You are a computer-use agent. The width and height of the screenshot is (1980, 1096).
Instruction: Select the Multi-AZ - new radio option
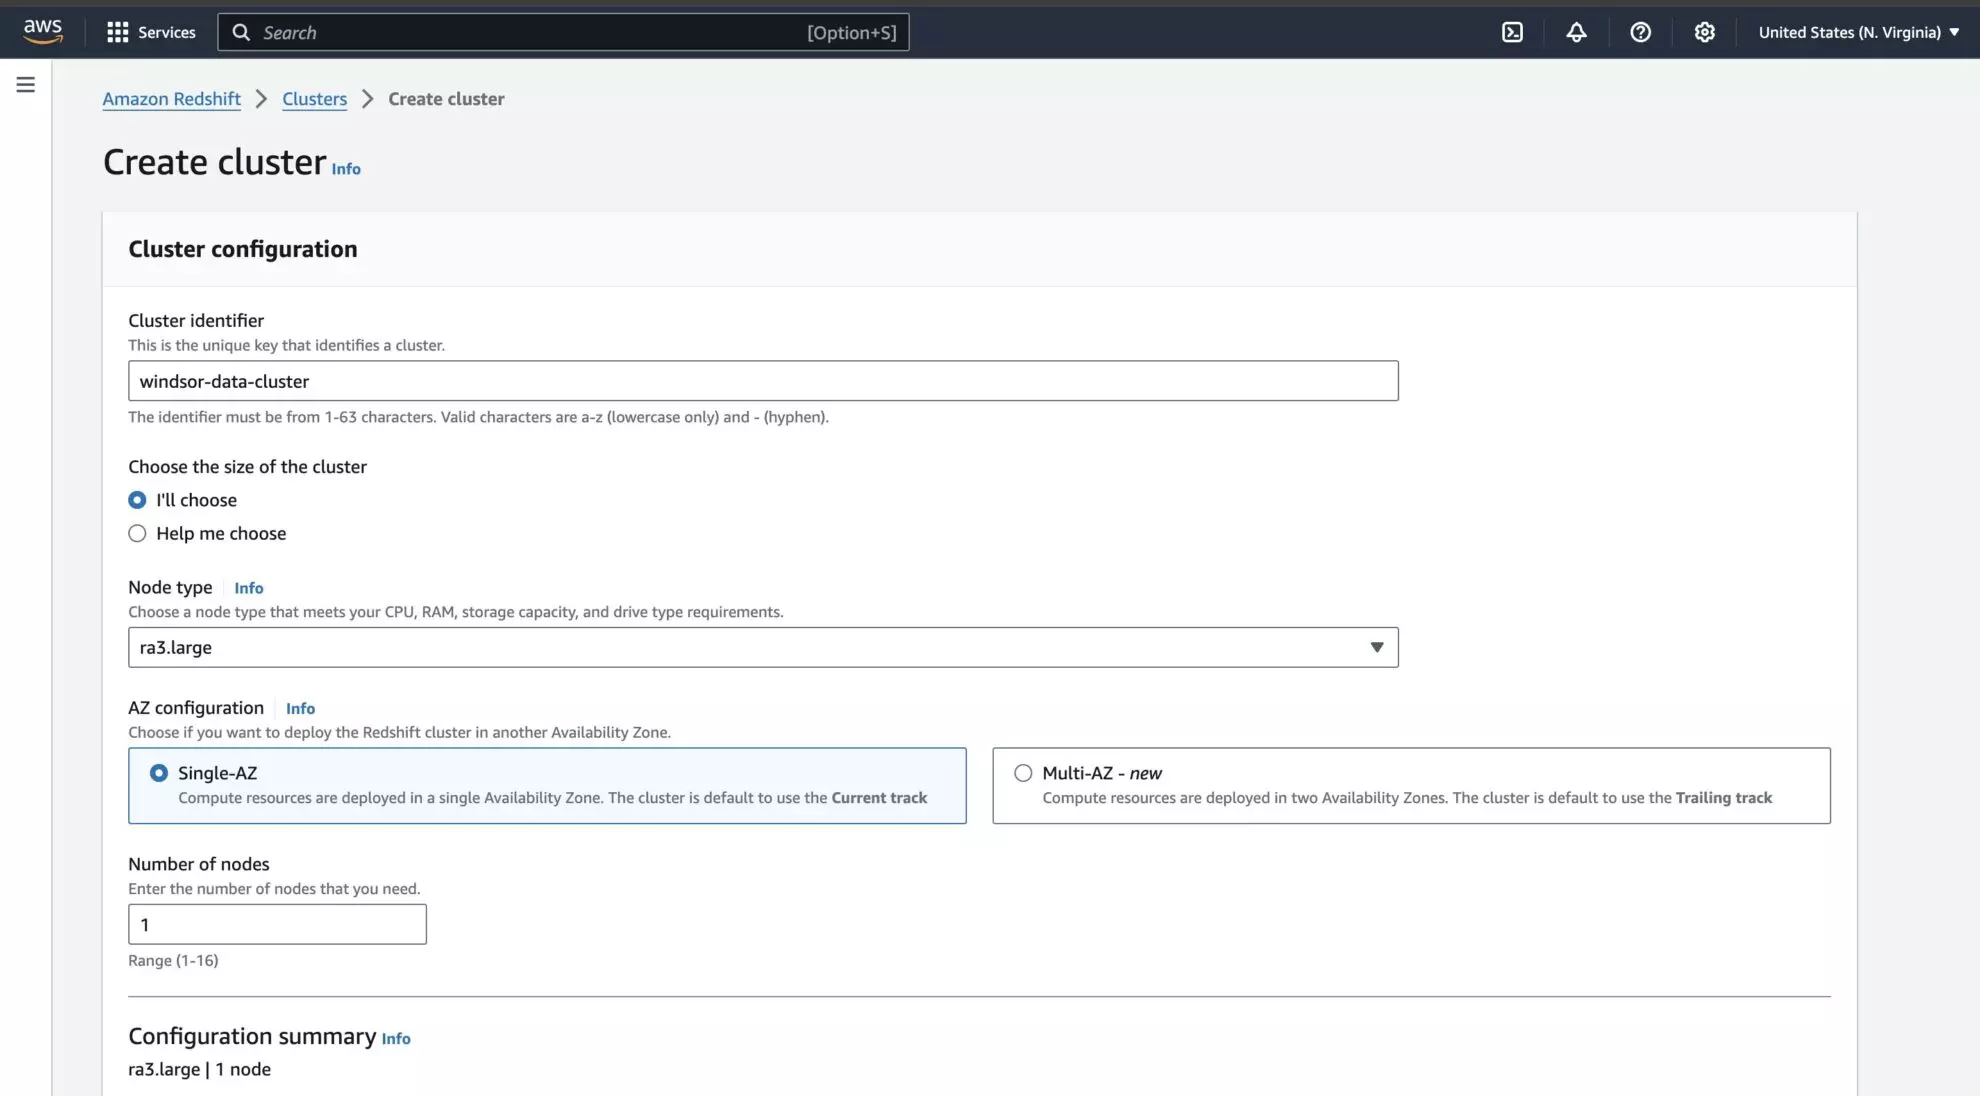(1023, 773)
